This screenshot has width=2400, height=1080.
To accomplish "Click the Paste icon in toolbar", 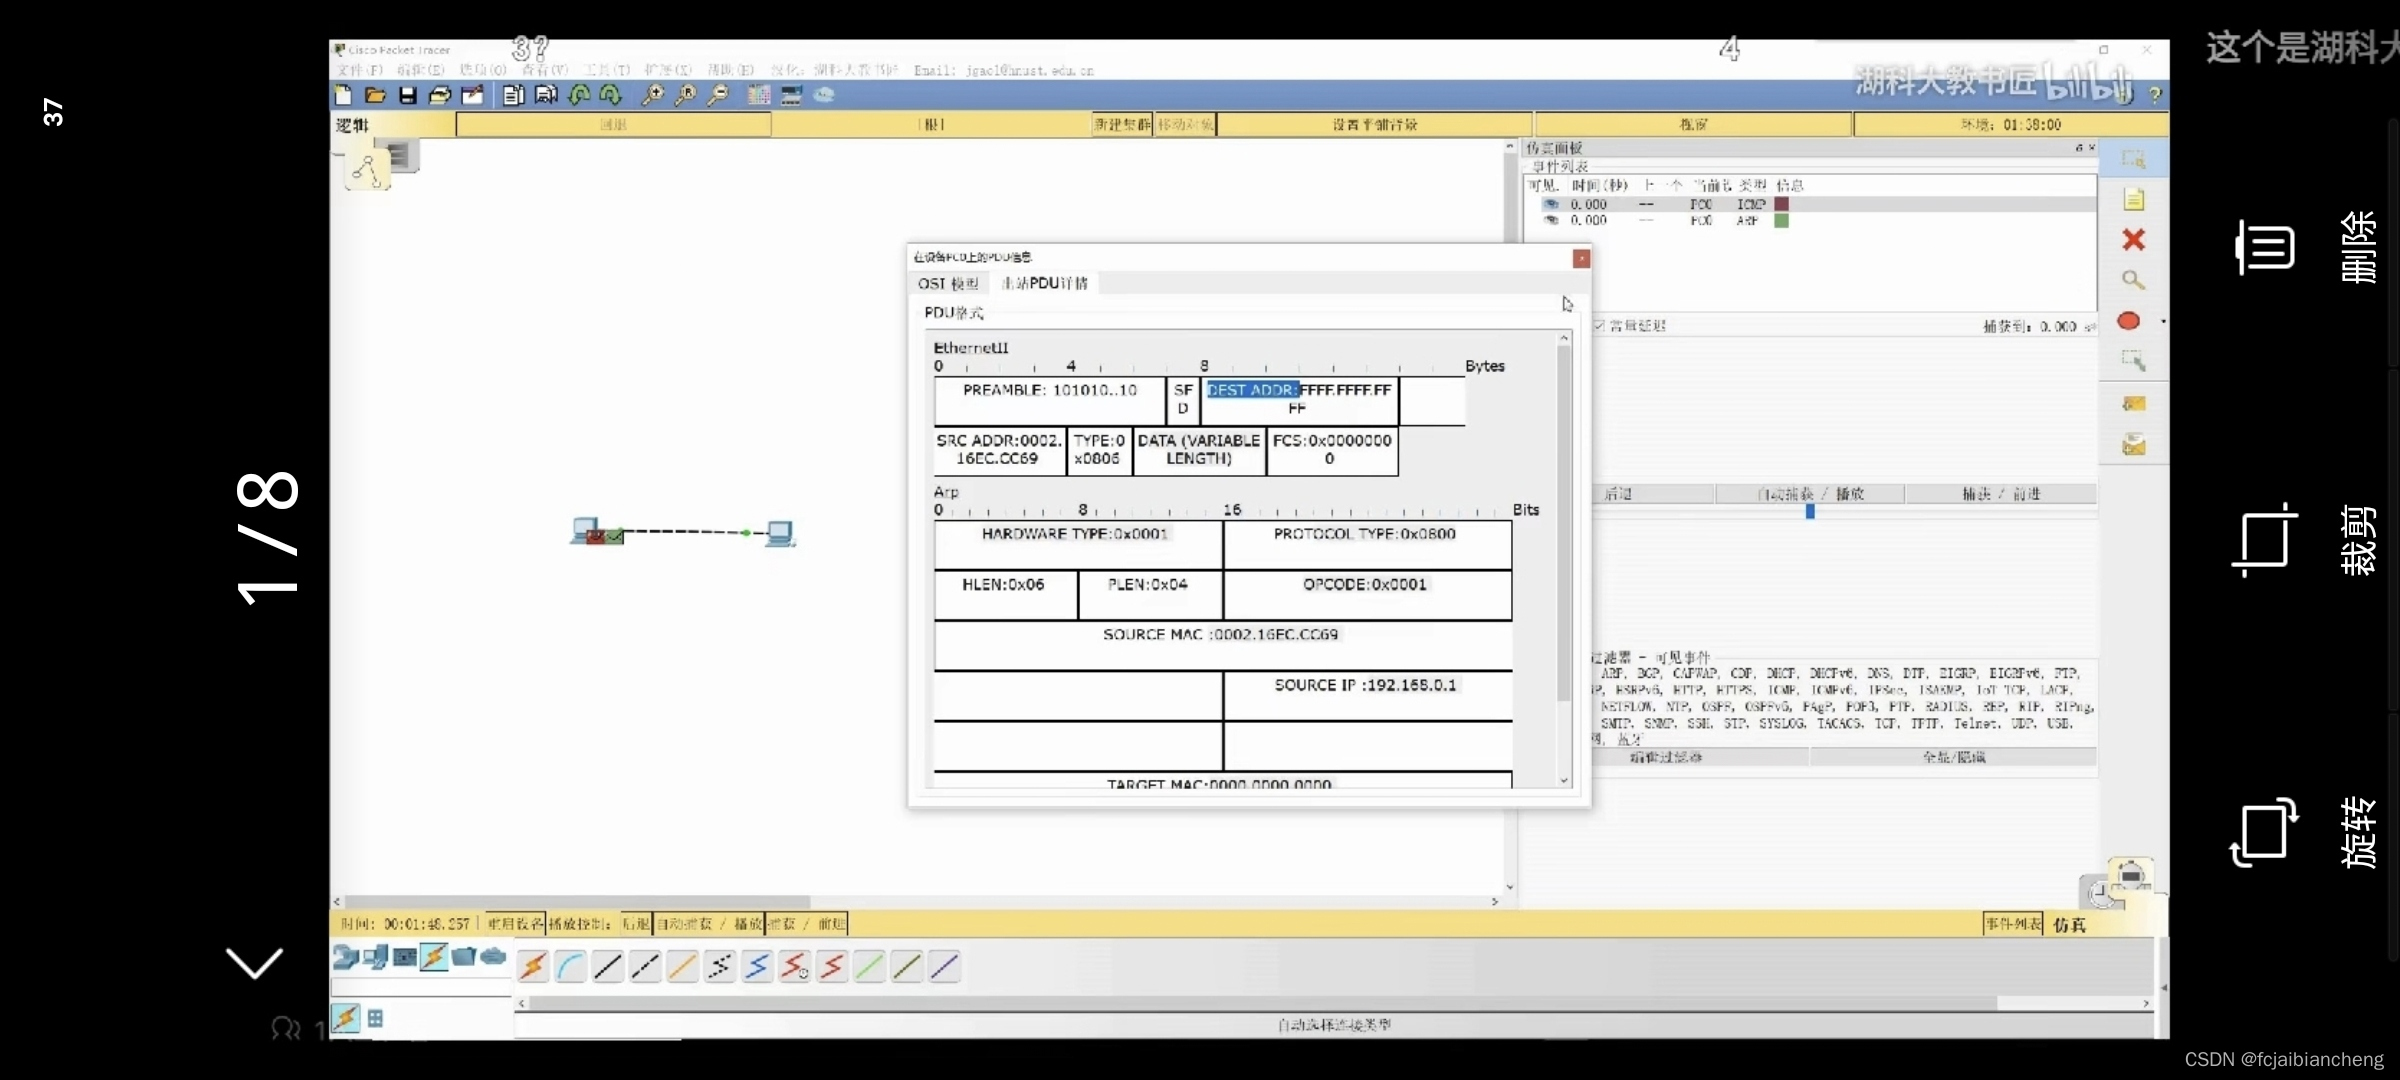I will [546, 95].
